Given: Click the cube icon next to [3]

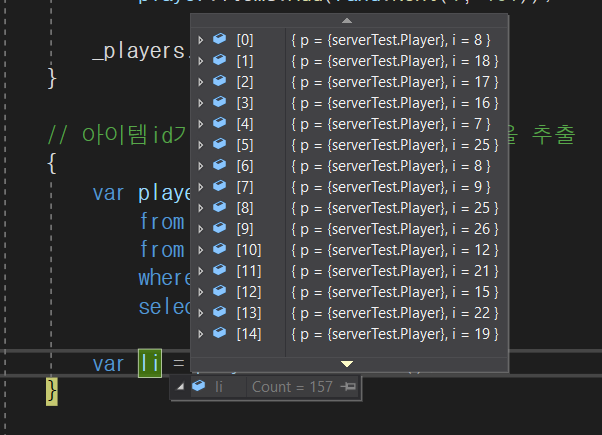Looking at the screenshot, I should (x=219, y=103).
